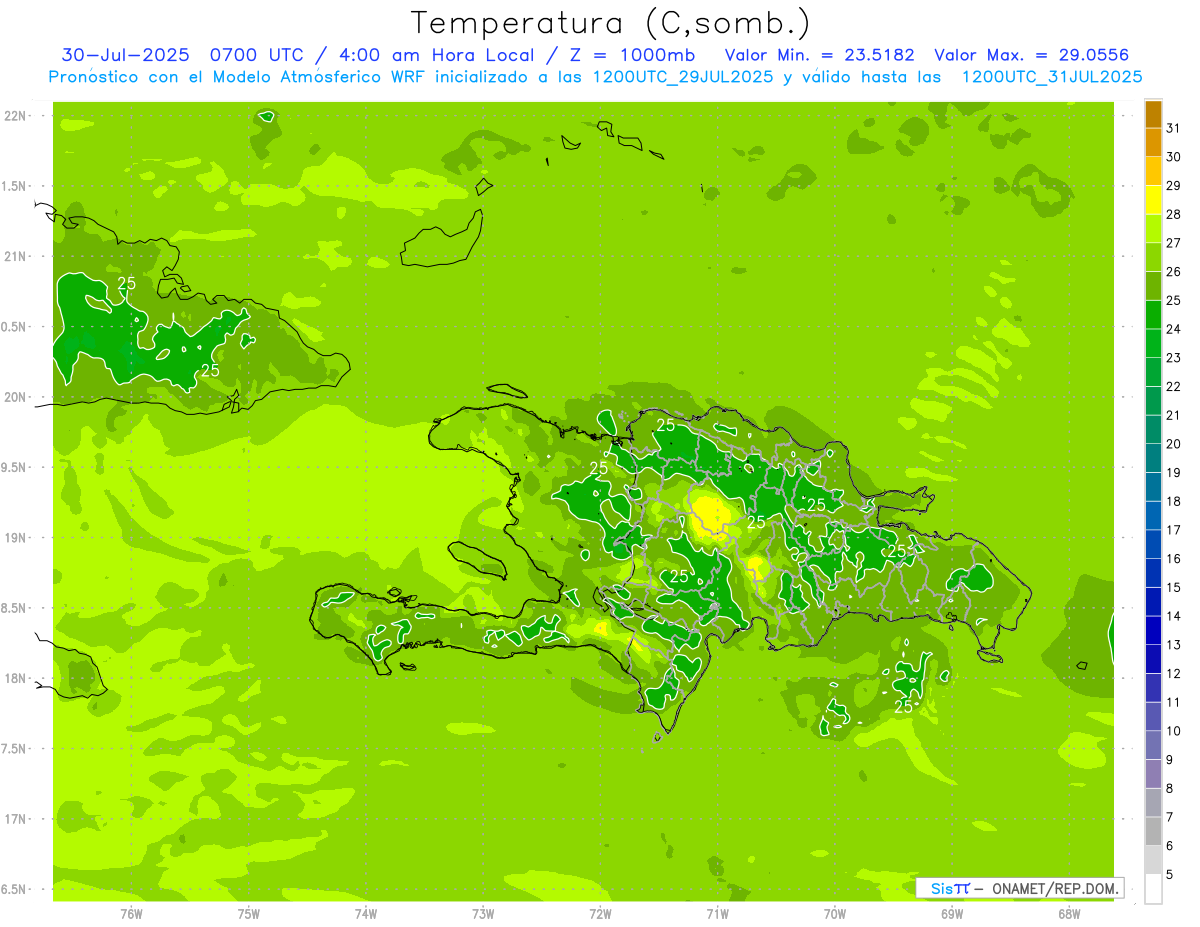This screenshot has width=1200, height=927.
Task: Click the '29' label on the color legend
Action: (x=1173, y=185)
